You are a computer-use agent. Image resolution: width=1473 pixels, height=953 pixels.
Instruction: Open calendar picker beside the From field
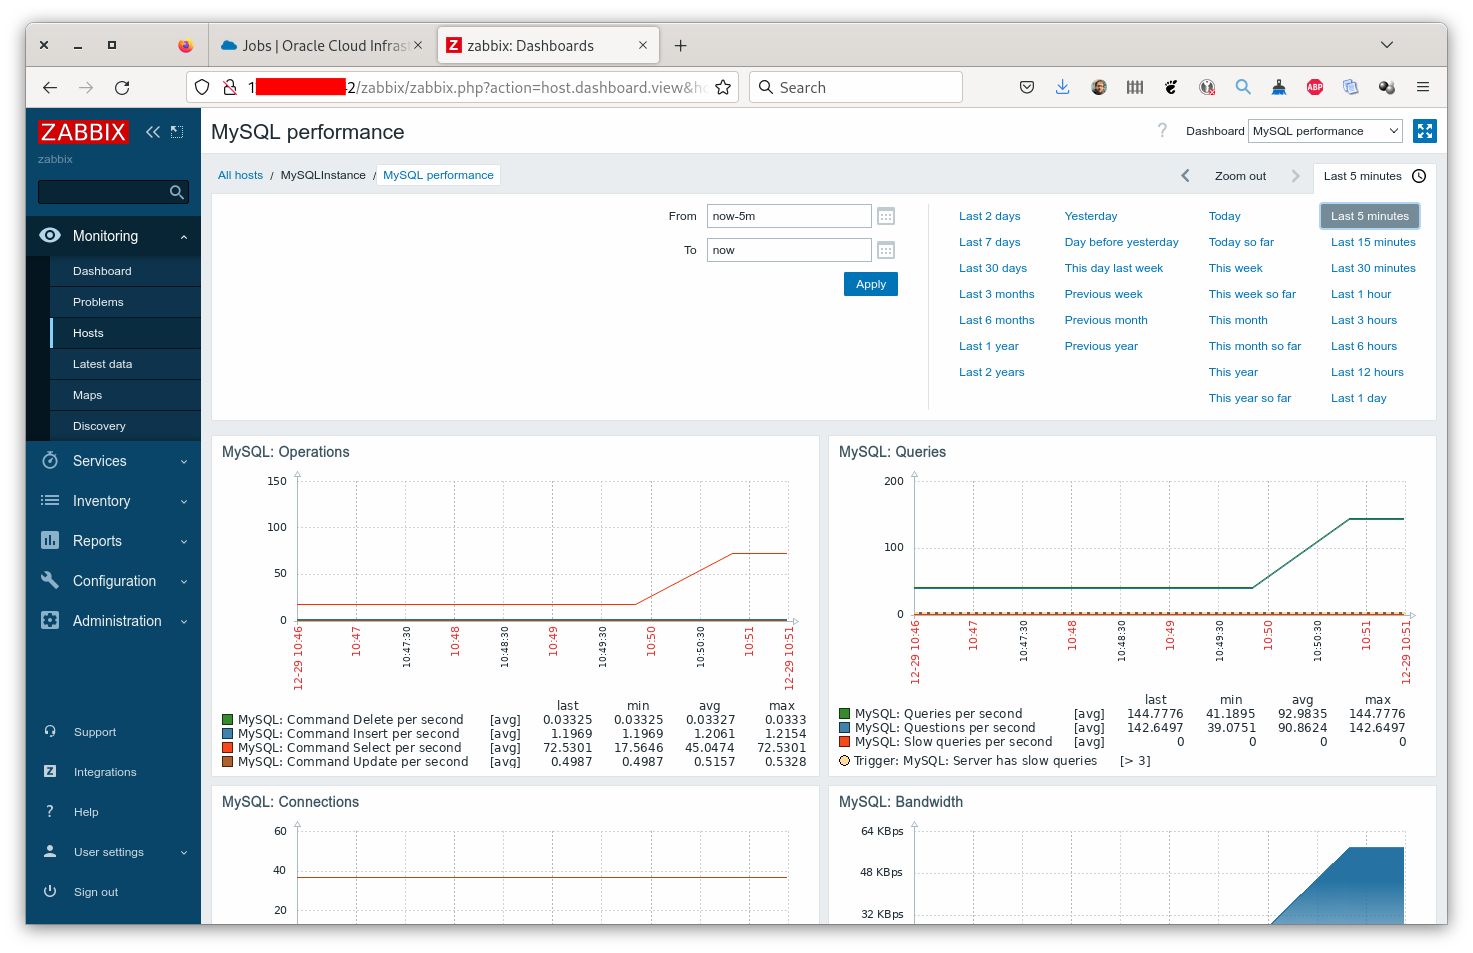point(885,215)
